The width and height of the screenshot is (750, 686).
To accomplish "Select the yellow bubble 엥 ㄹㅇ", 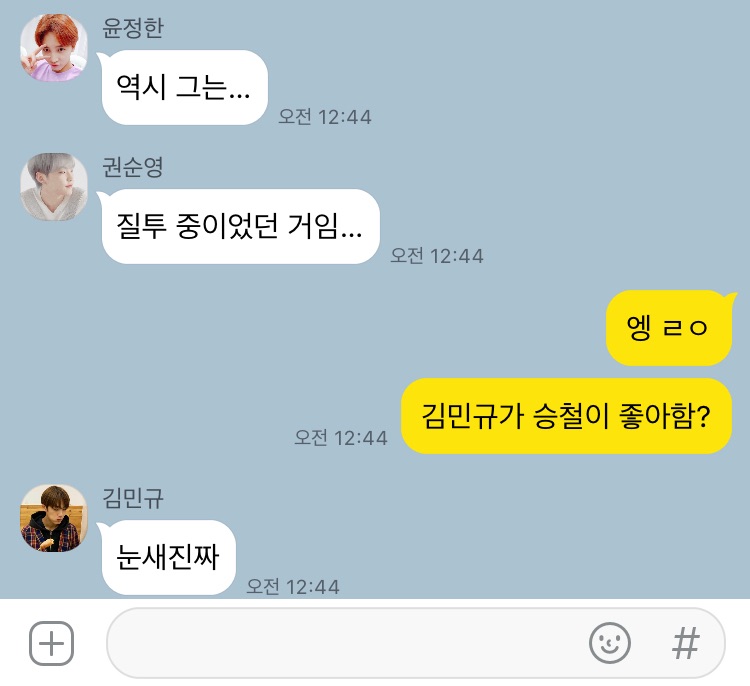I will [x=670, y=328].
